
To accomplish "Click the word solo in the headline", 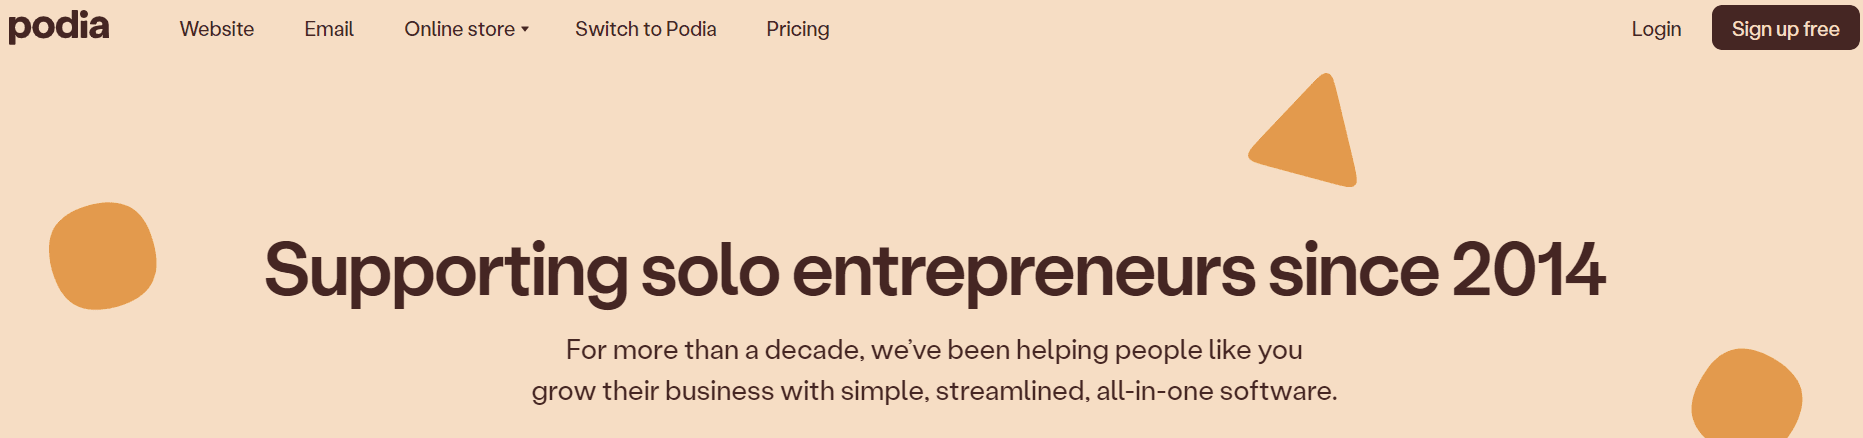I will coord(710,269).
